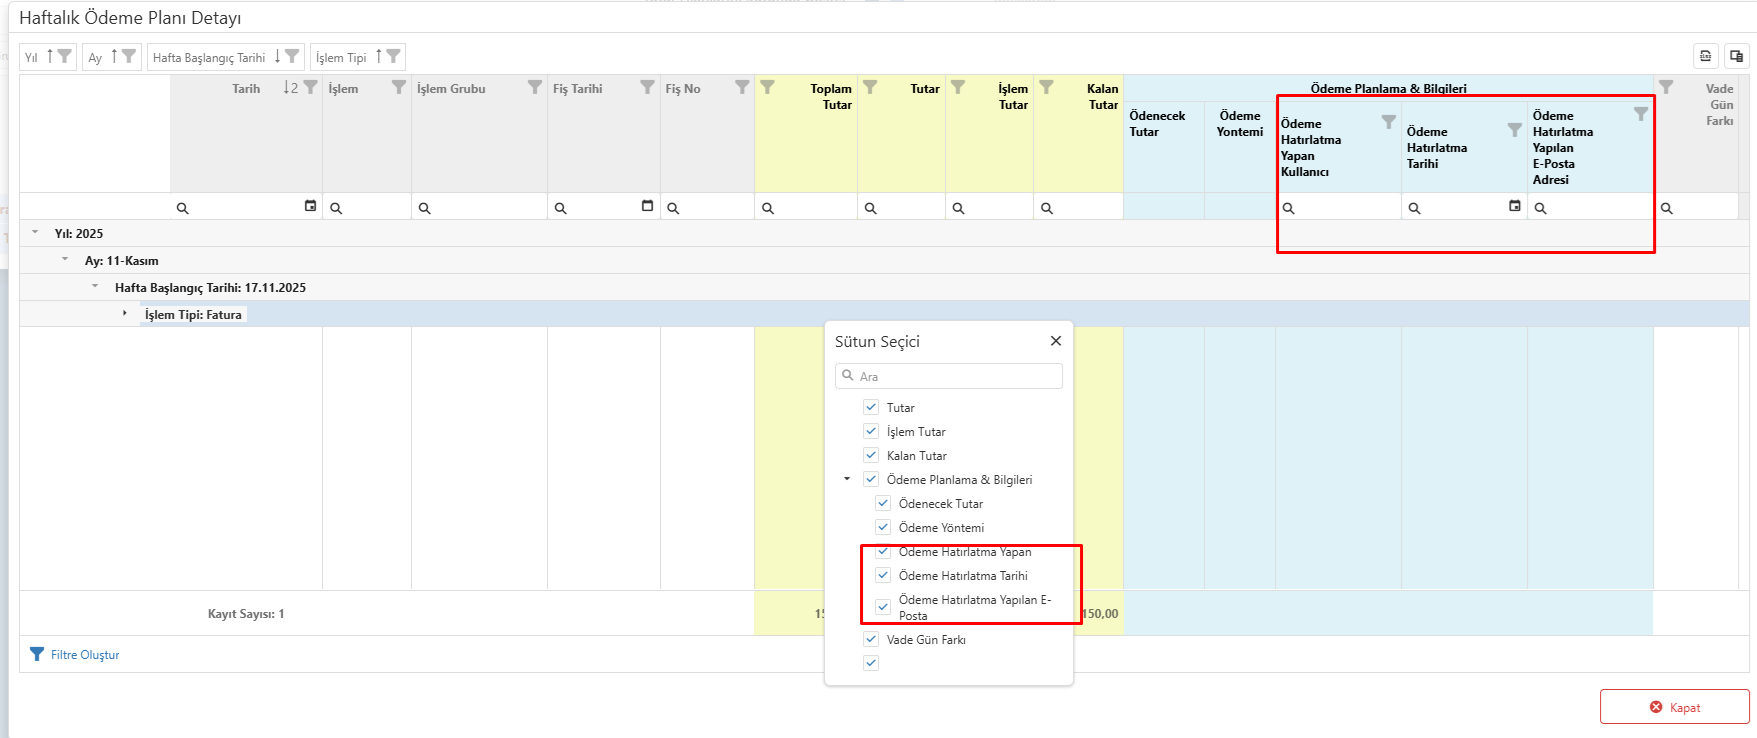Click the Kapat button
The height and width of the screenshot is (738, 1757).
coord(1675,707)
